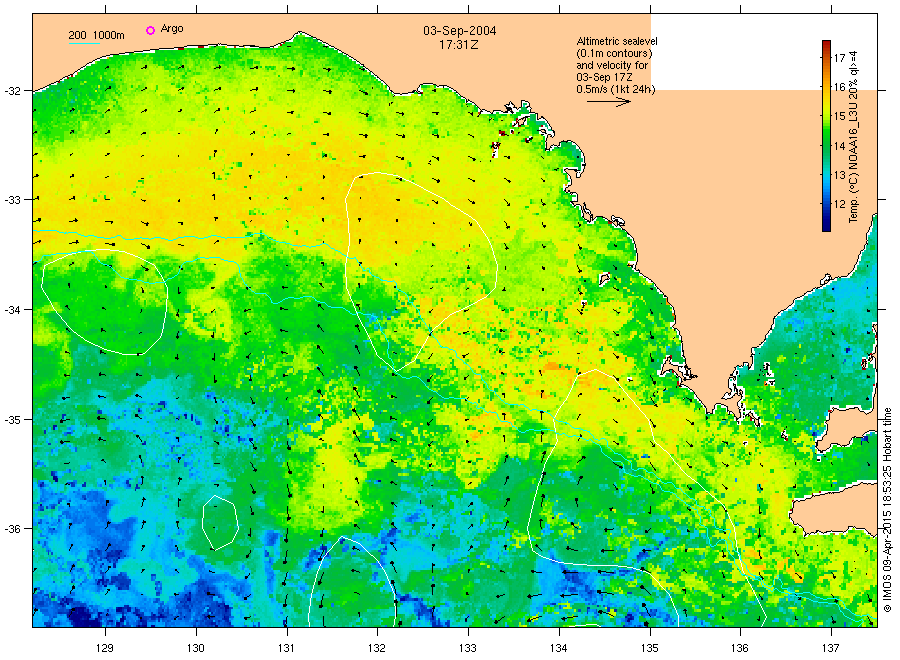
Task: Click the 14 value on color bar
Action: (839, 146)
